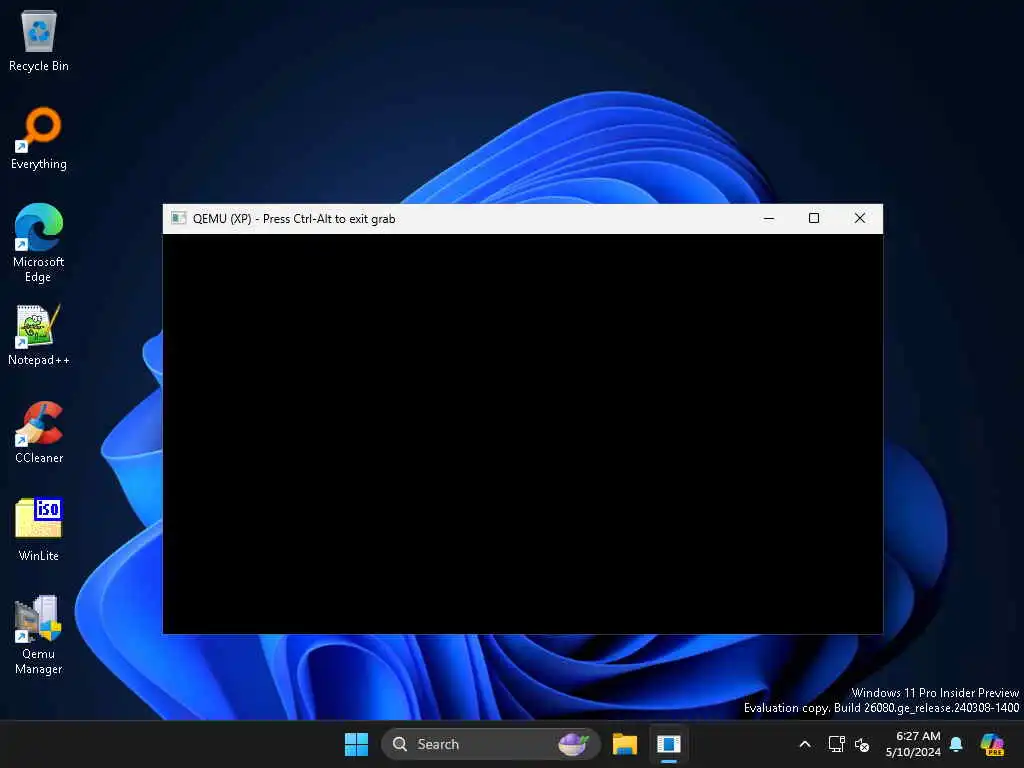Select the Qemu Manager desktop shortcut
This screenshot has width=1024, height=768.
[39, 635]
